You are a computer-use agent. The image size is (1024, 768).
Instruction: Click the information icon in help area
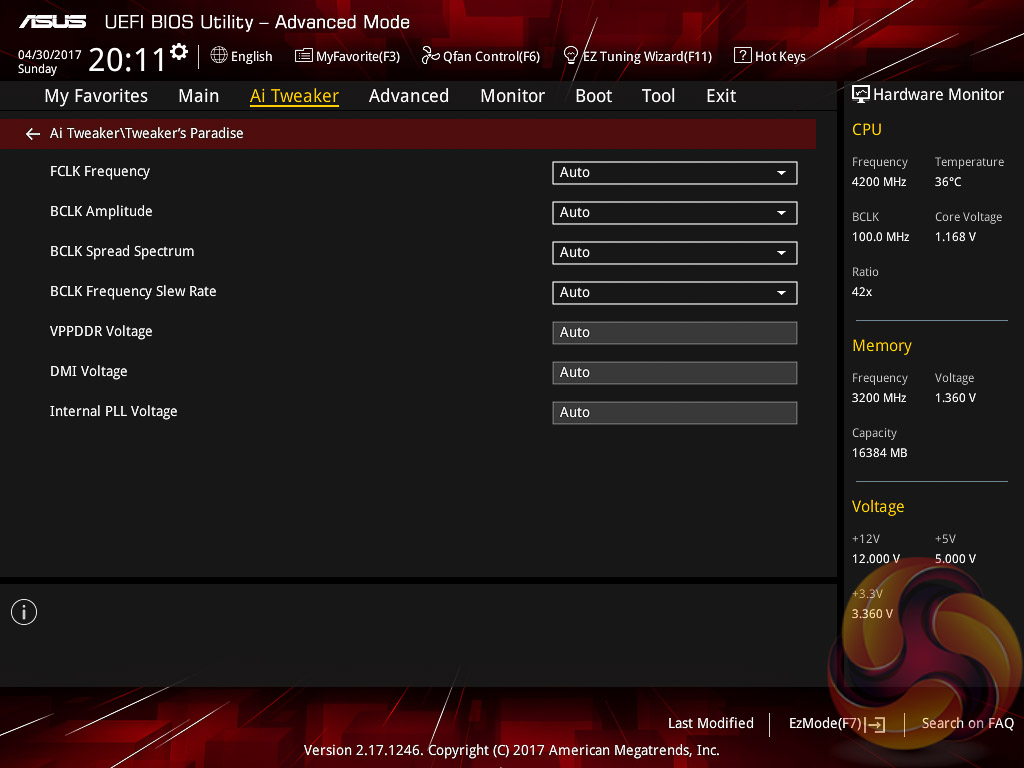pos(24,612)
